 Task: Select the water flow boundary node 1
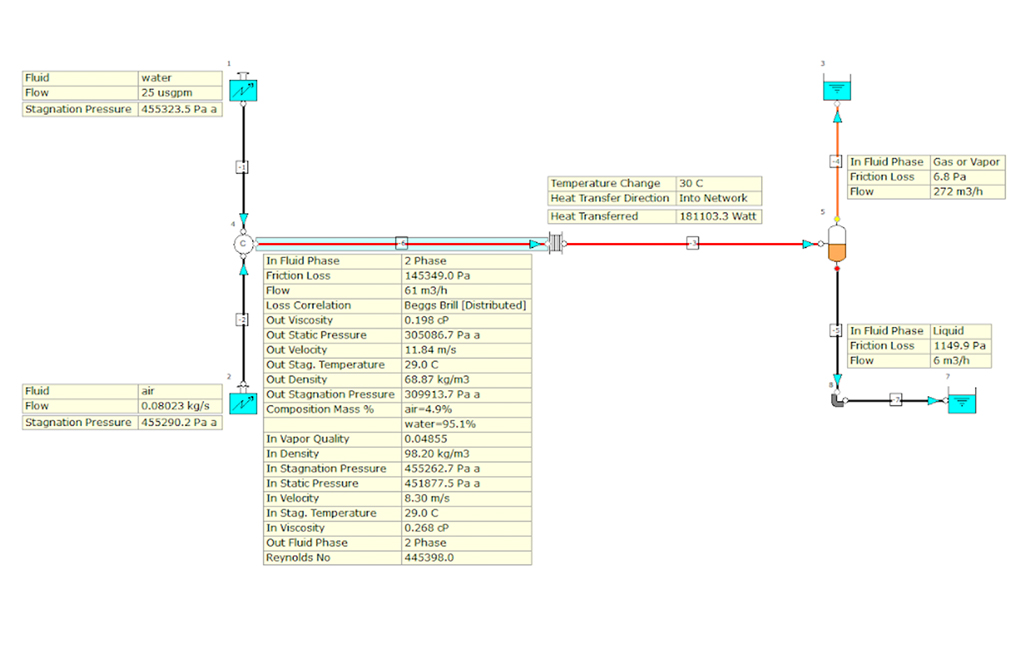(242, 91)
